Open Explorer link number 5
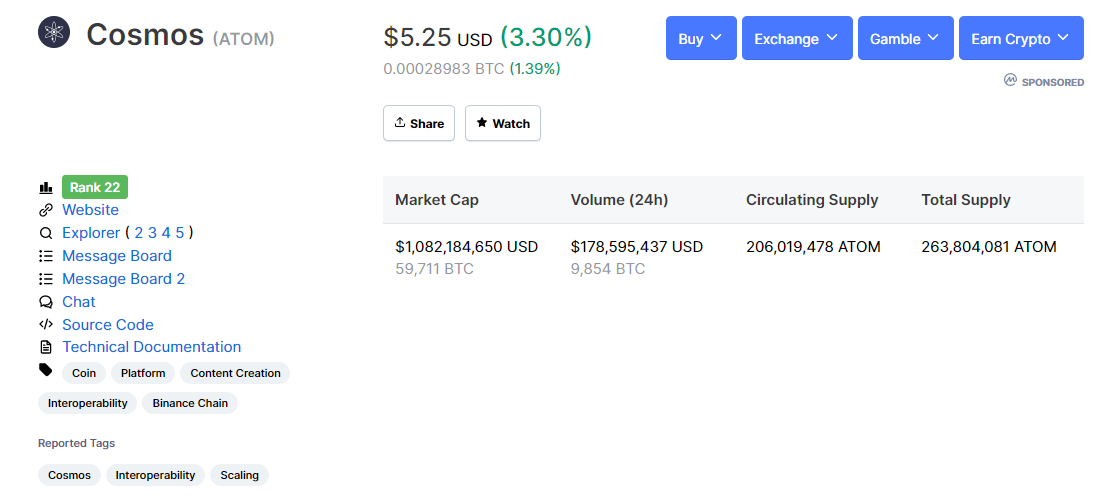This screenshot has width=1109, height=498. [180, 233]
